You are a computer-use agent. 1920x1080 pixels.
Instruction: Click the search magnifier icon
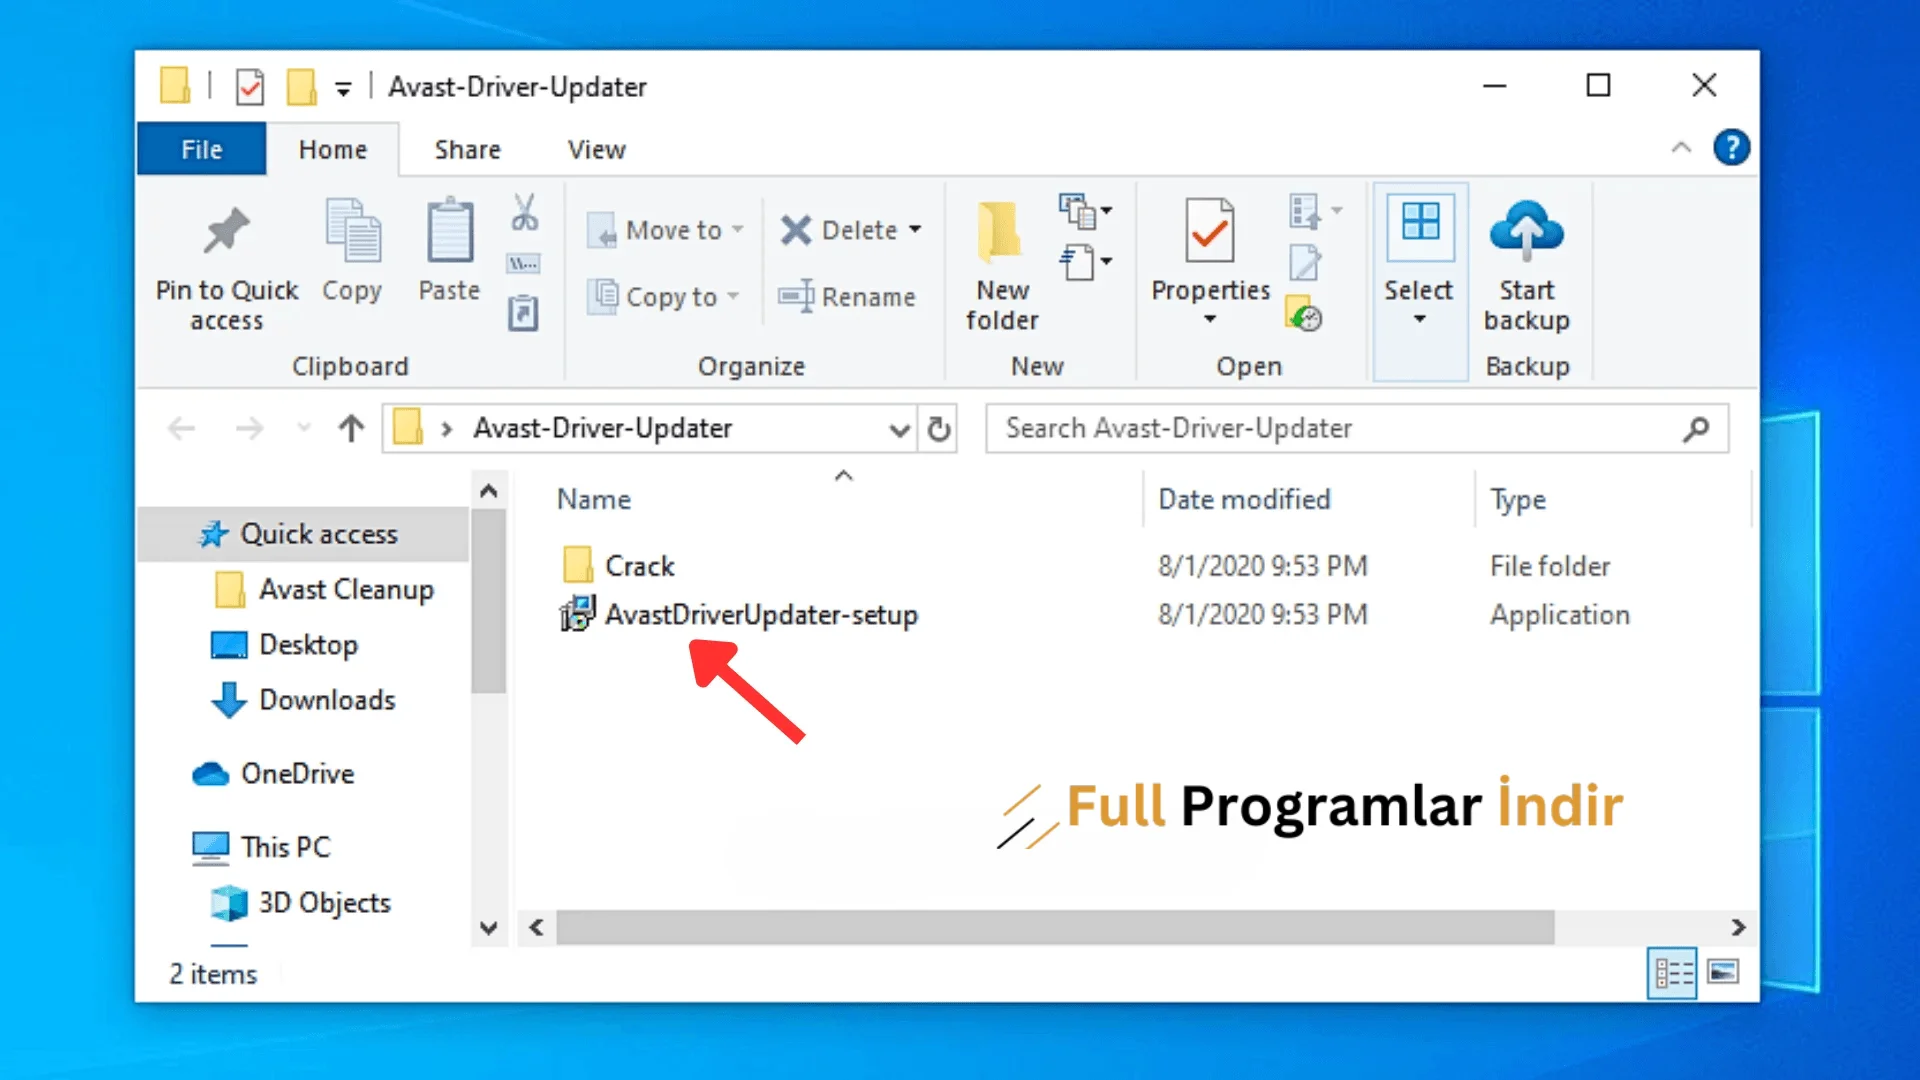pos(1696,429)
